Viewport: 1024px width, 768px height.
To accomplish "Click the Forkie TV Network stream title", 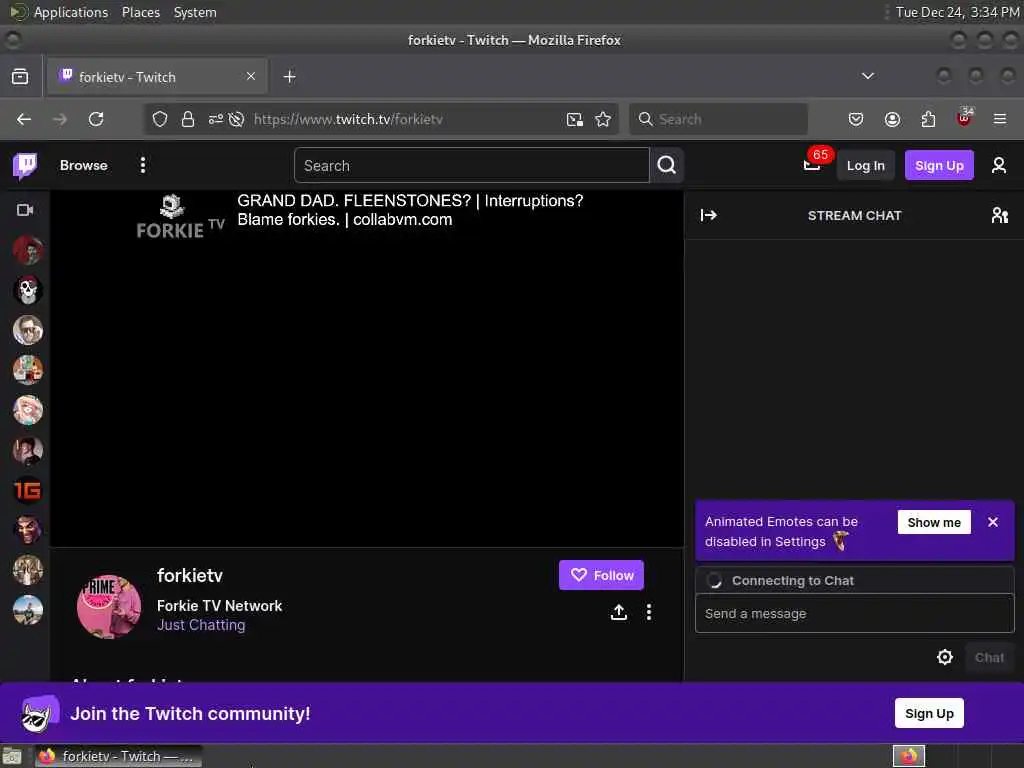I will (x=219, y=605).
